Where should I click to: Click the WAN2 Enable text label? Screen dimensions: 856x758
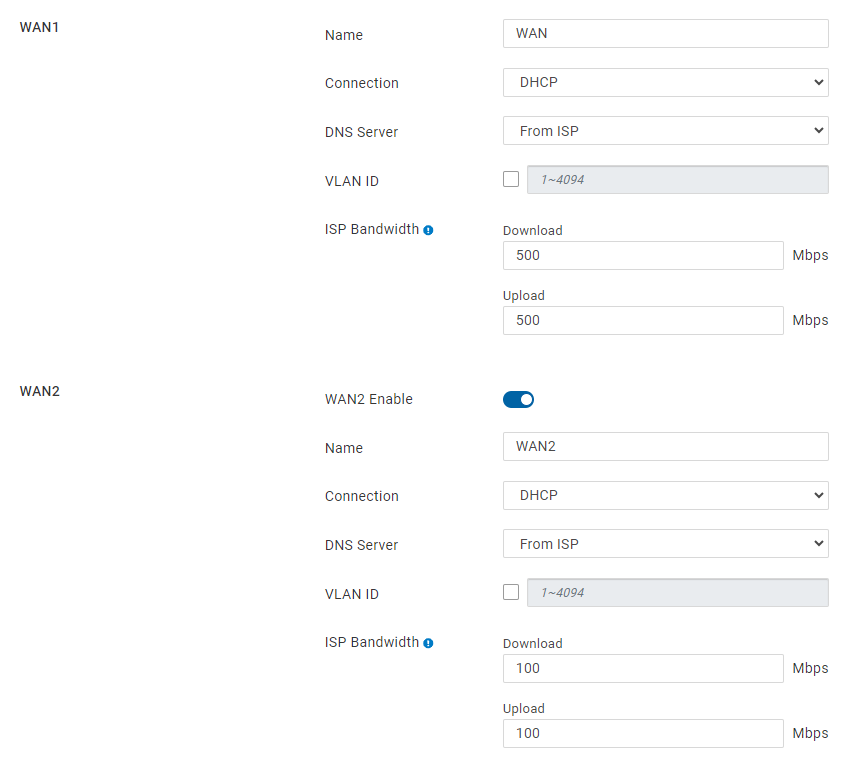(x=368, y=399)
